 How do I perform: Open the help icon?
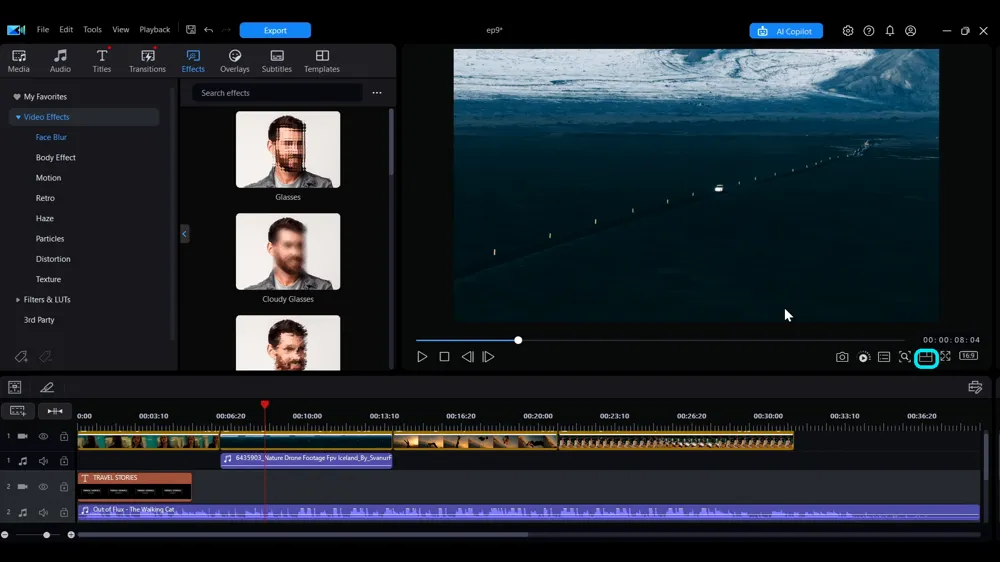pos(869,31)
